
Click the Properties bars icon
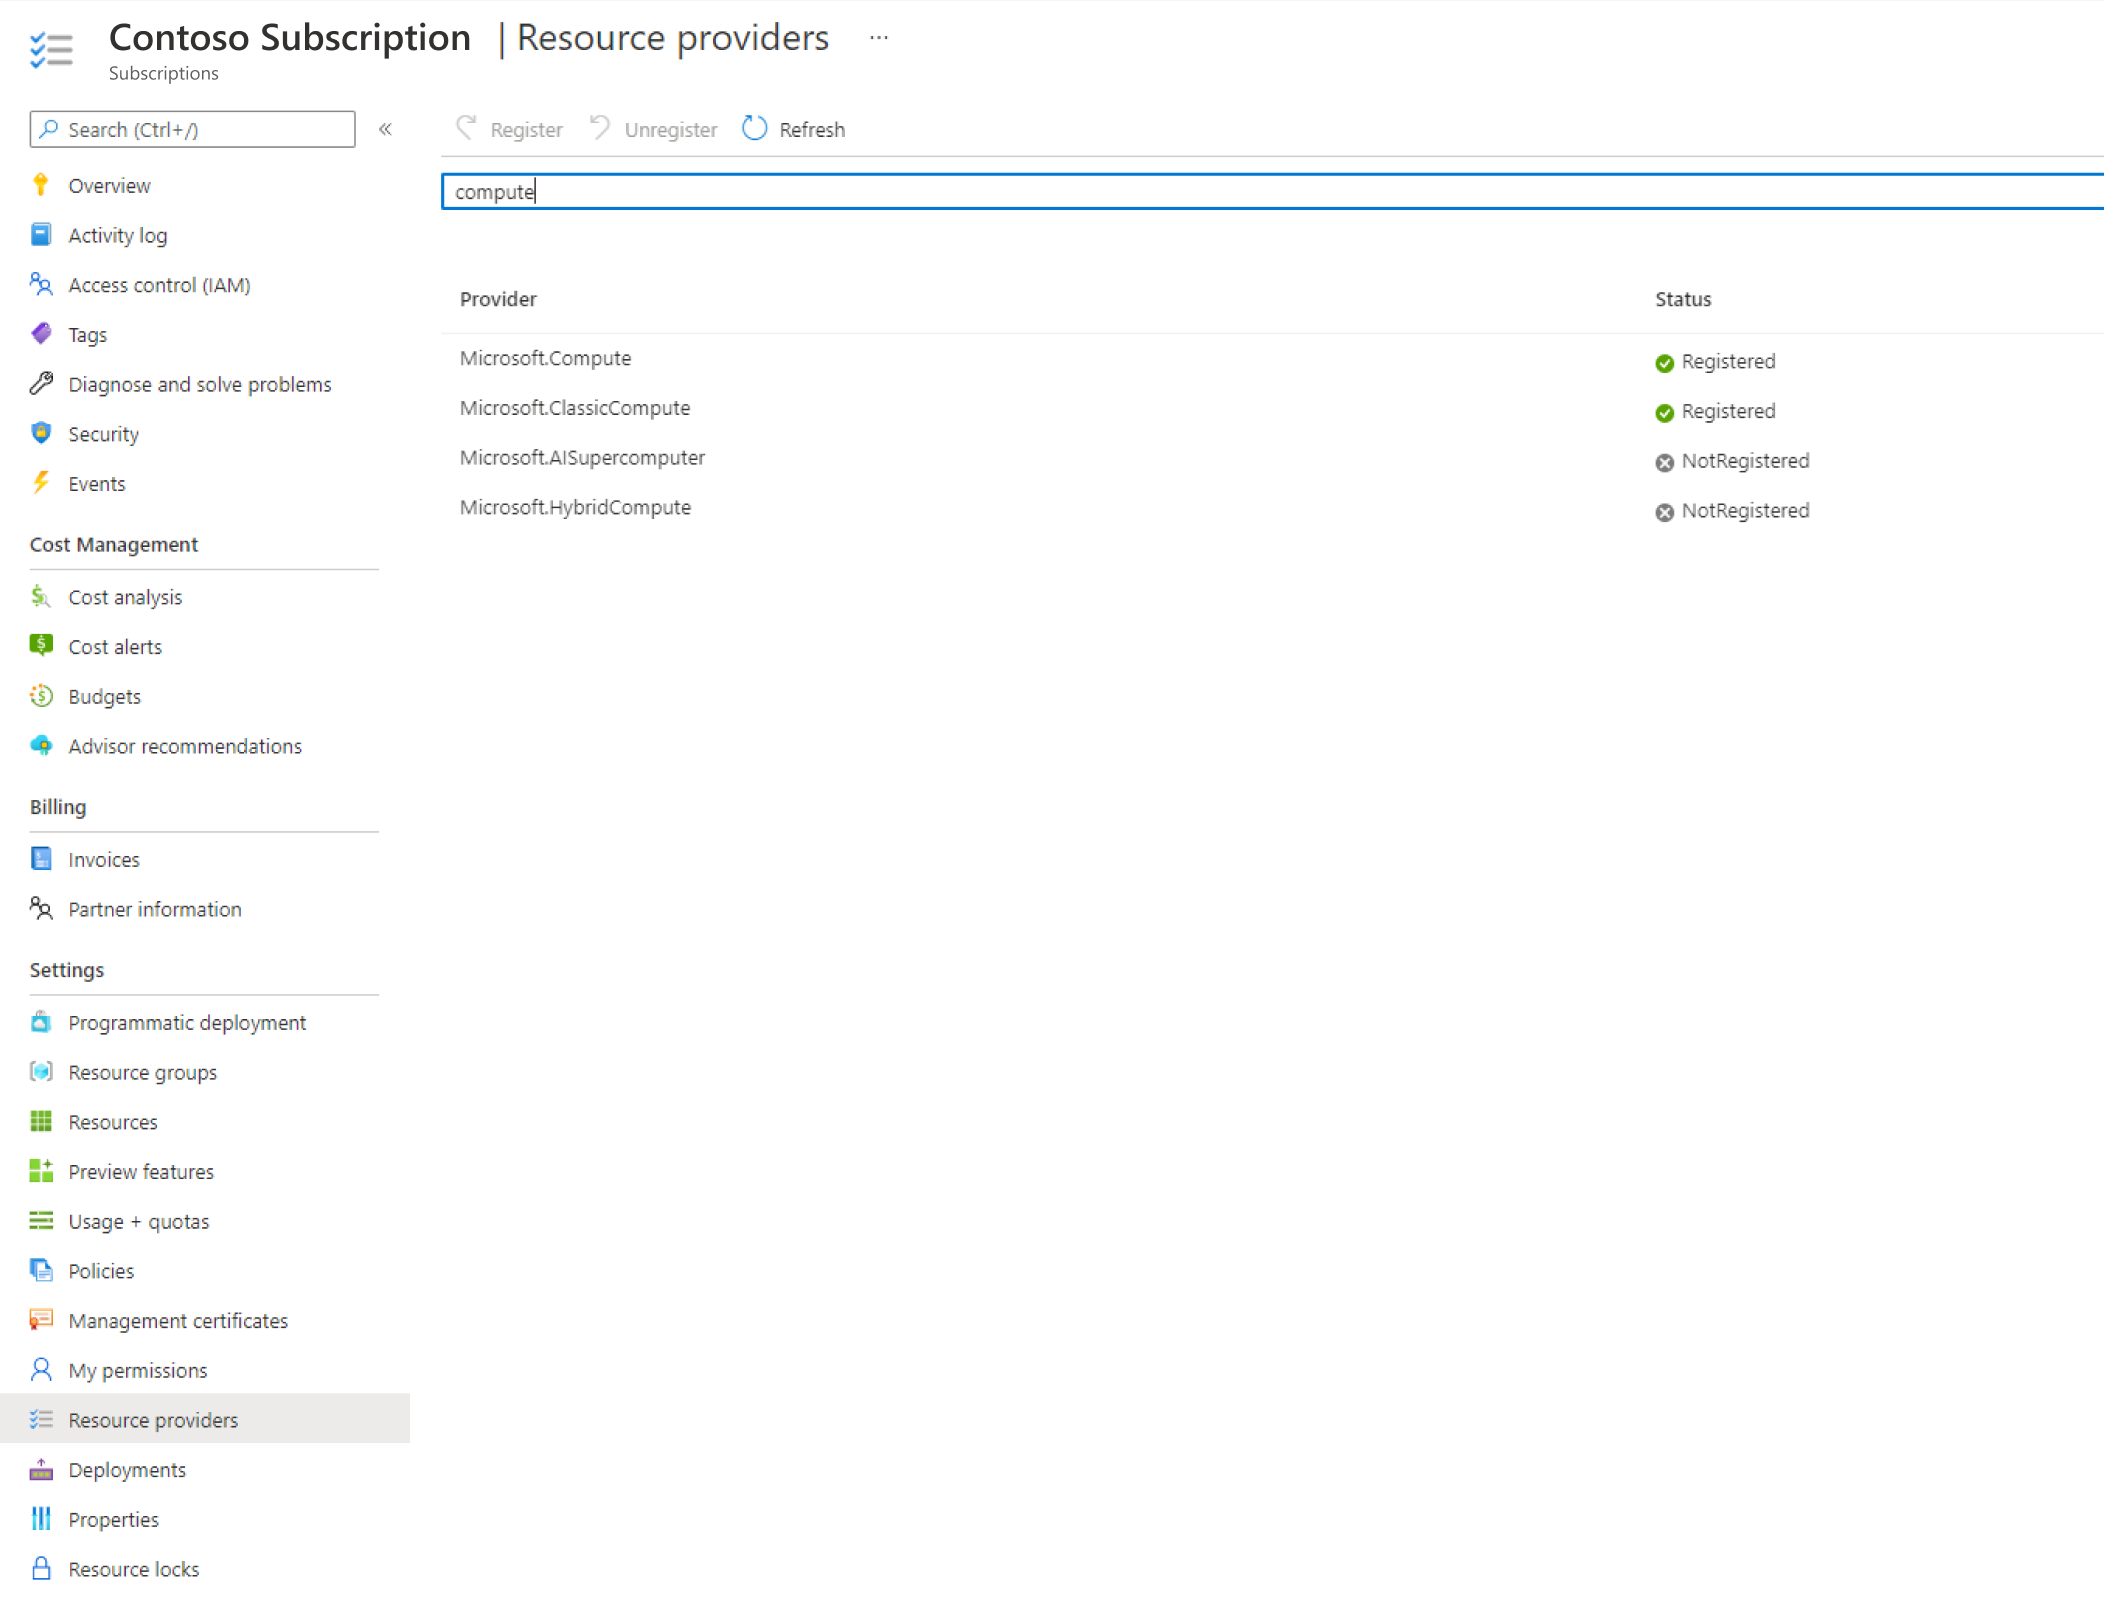pyautogui.click(x=41, y=1519)
